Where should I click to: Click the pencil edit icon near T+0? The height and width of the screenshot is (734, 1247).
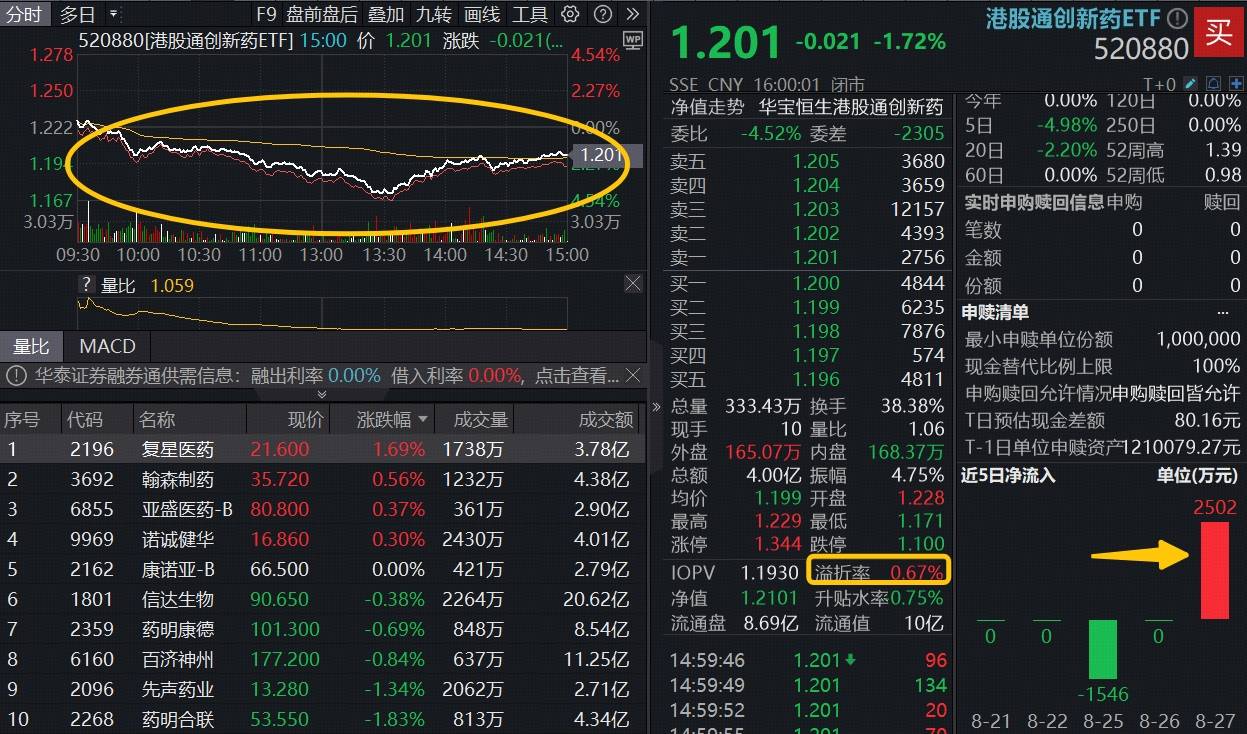[1190, 84]
